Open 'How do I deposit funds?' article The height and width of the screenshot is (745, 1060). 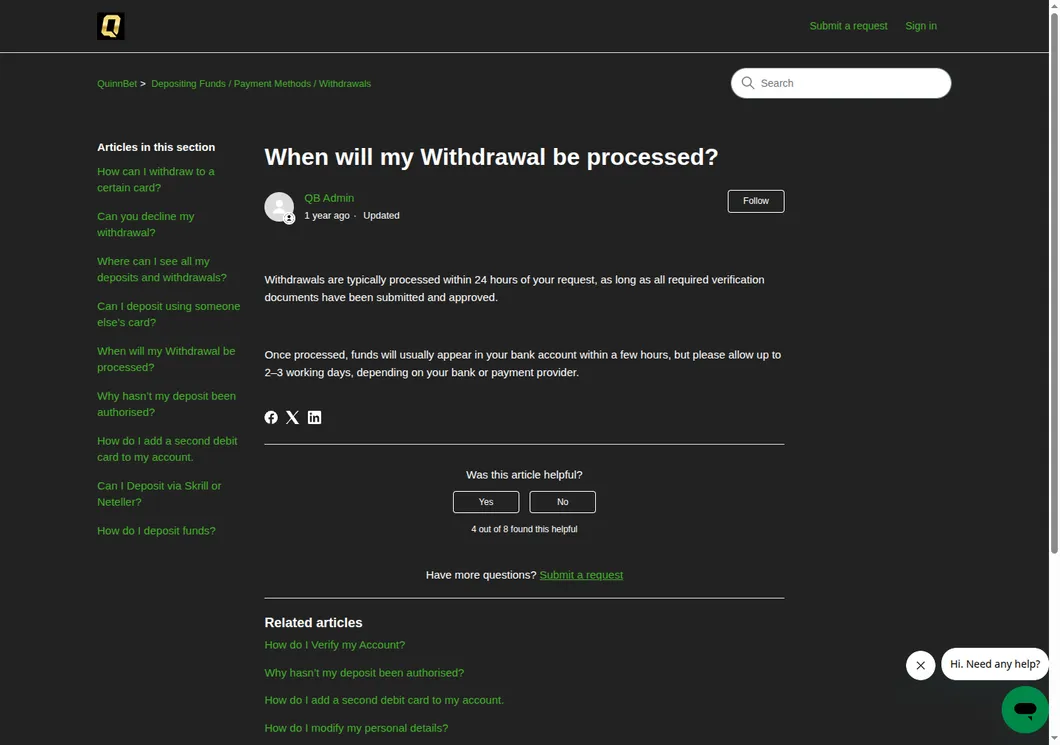pos(156,531)
